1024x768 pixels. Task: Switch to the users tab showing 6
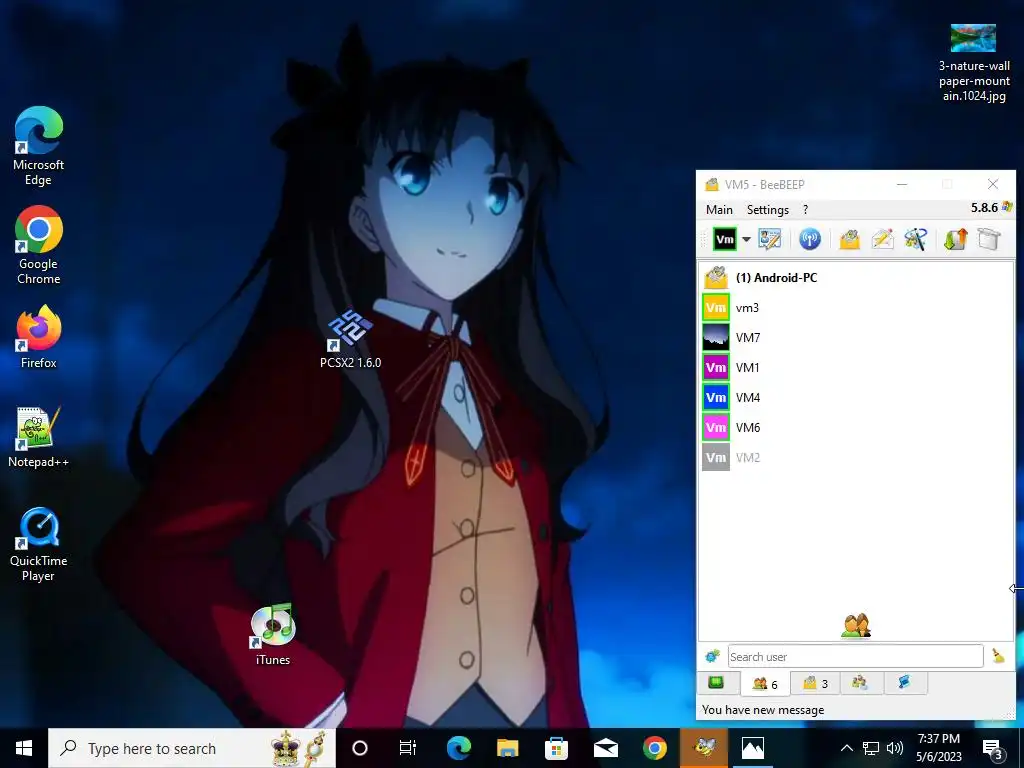tap(765, 684)
